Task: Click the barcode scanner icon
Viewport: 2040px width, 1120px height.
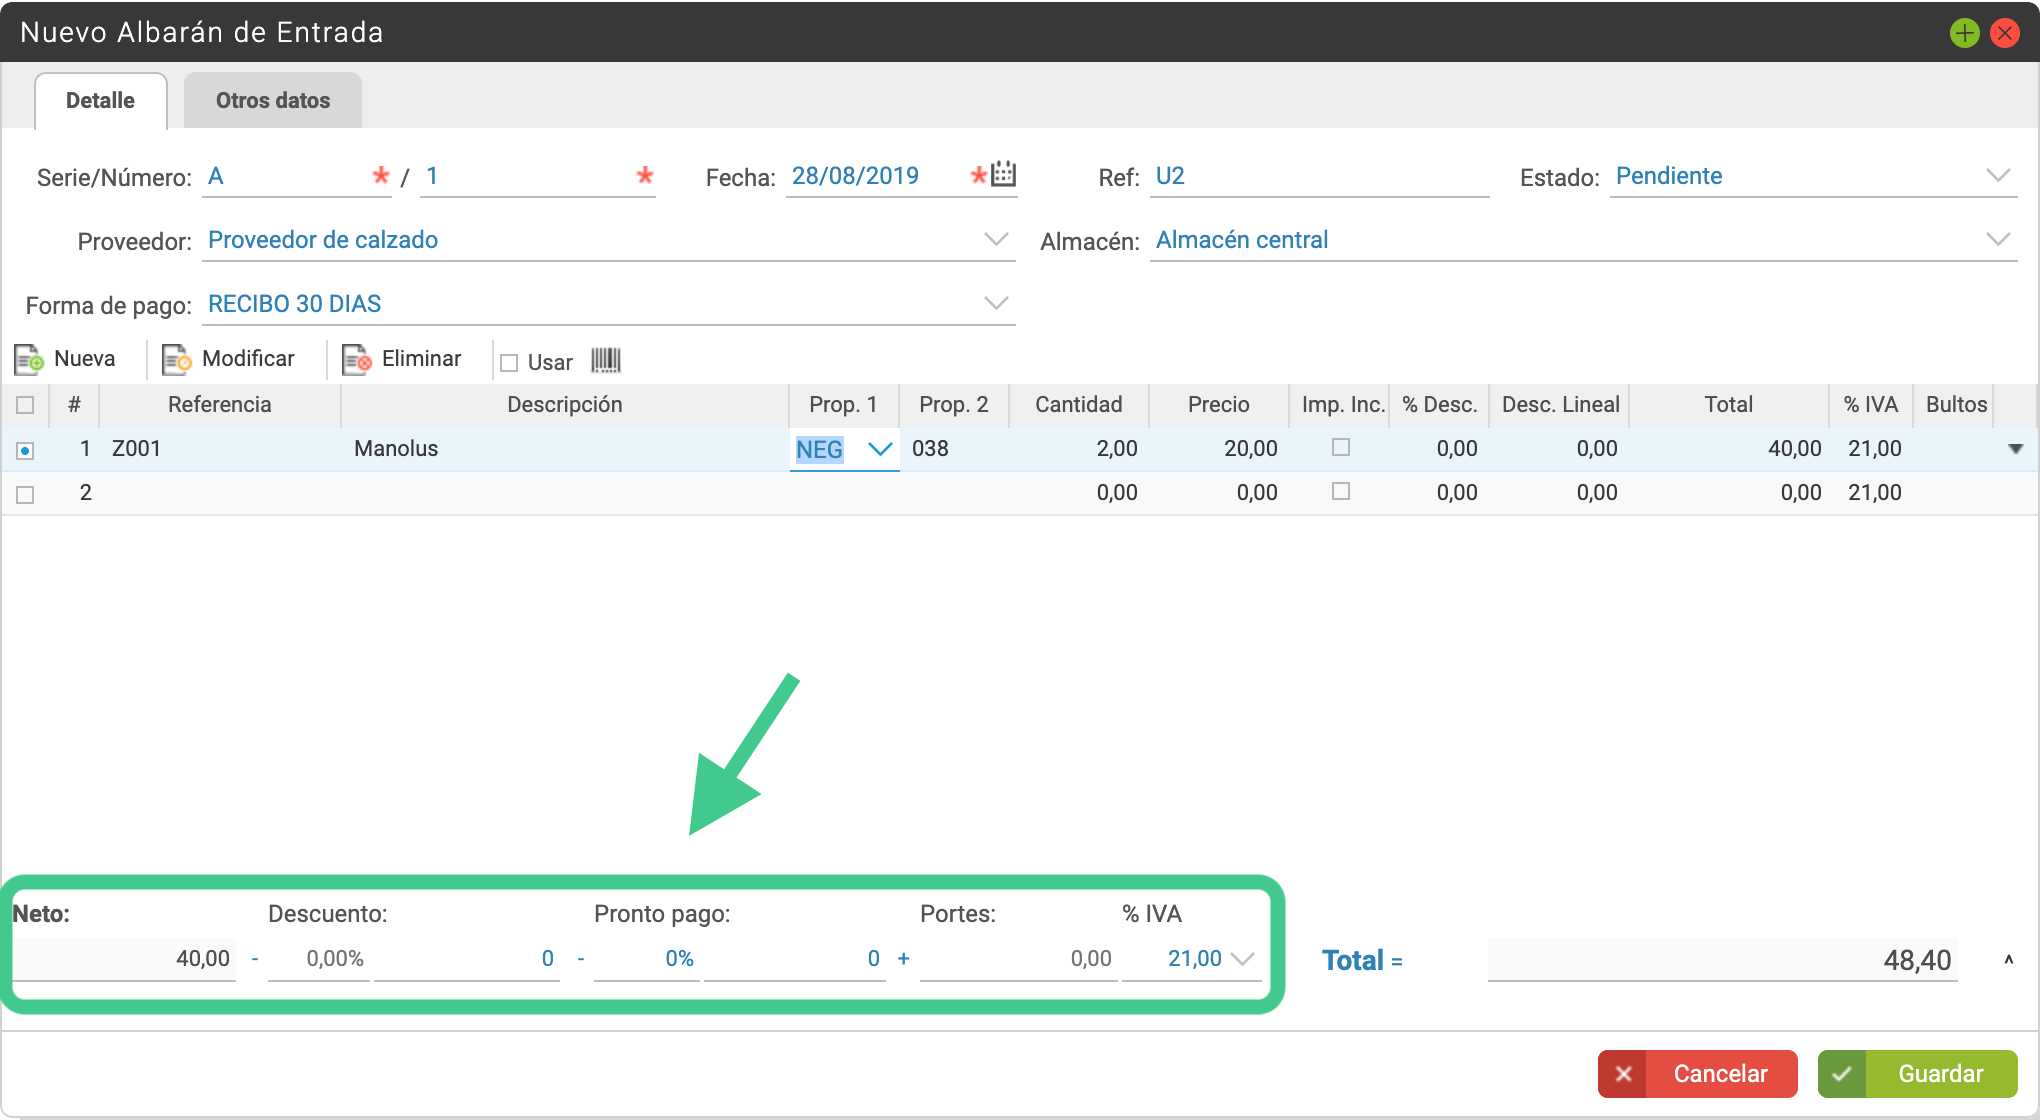Action: [x=606, y=360]
